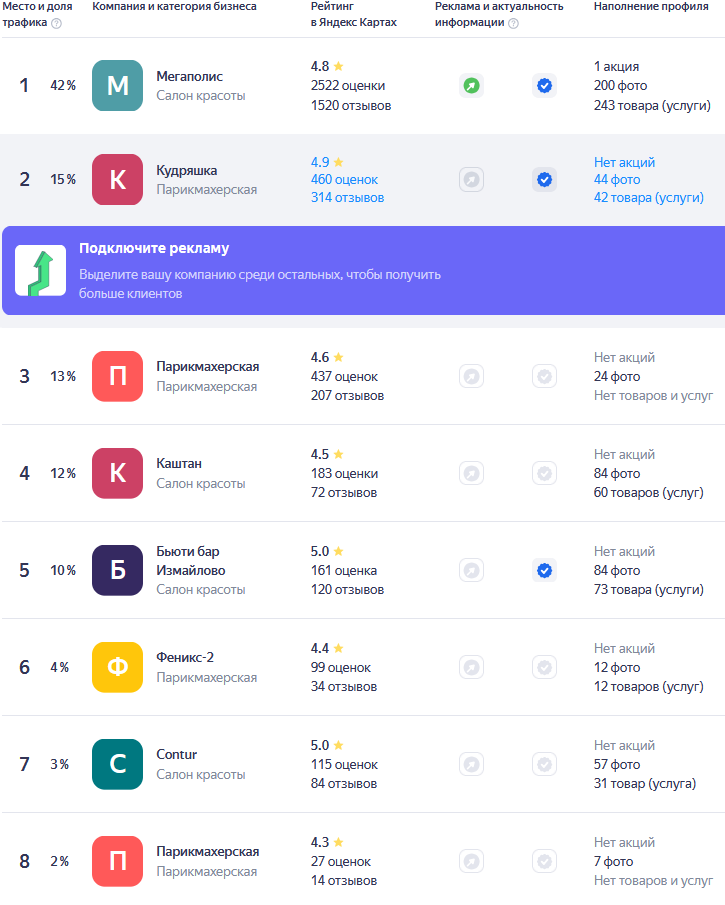The image size is (725, 905).
Task: Click the Мегаполис company name
Action: [x=189, y=76]
